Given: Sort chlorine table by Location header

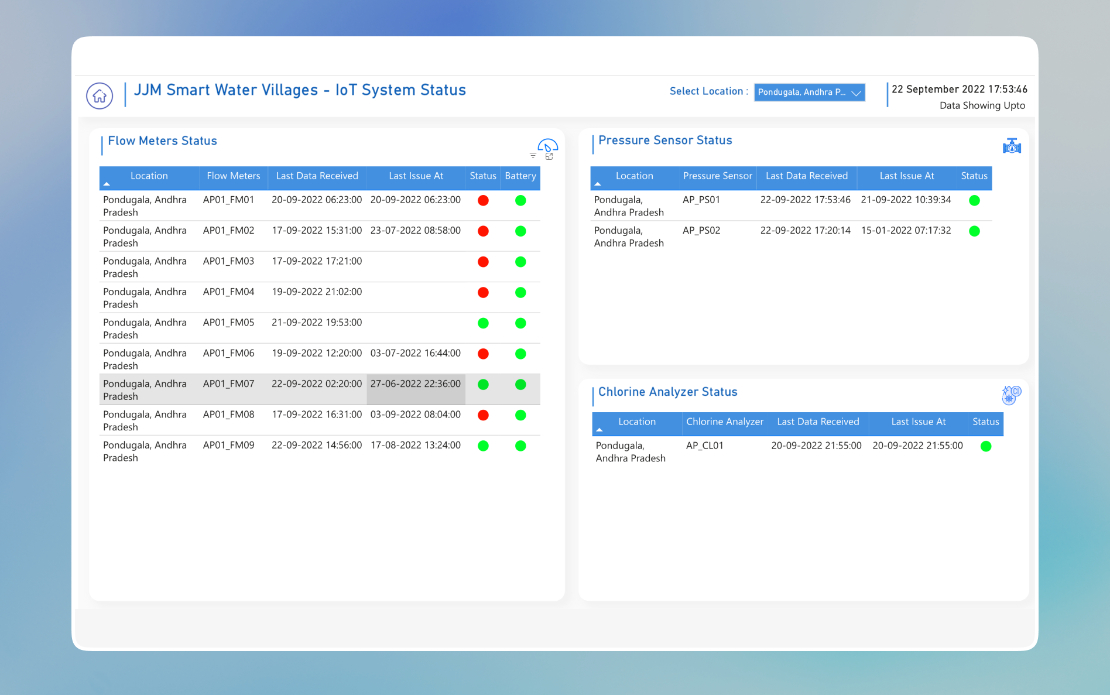Looking at the screenshot, I should pyautogui.click(x=636, y=422).
